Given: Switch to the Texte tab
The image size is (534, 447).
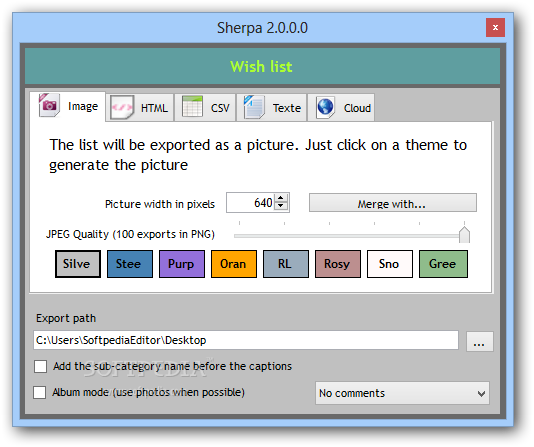Looking at the screenshot, I should [x=272, y=108].
